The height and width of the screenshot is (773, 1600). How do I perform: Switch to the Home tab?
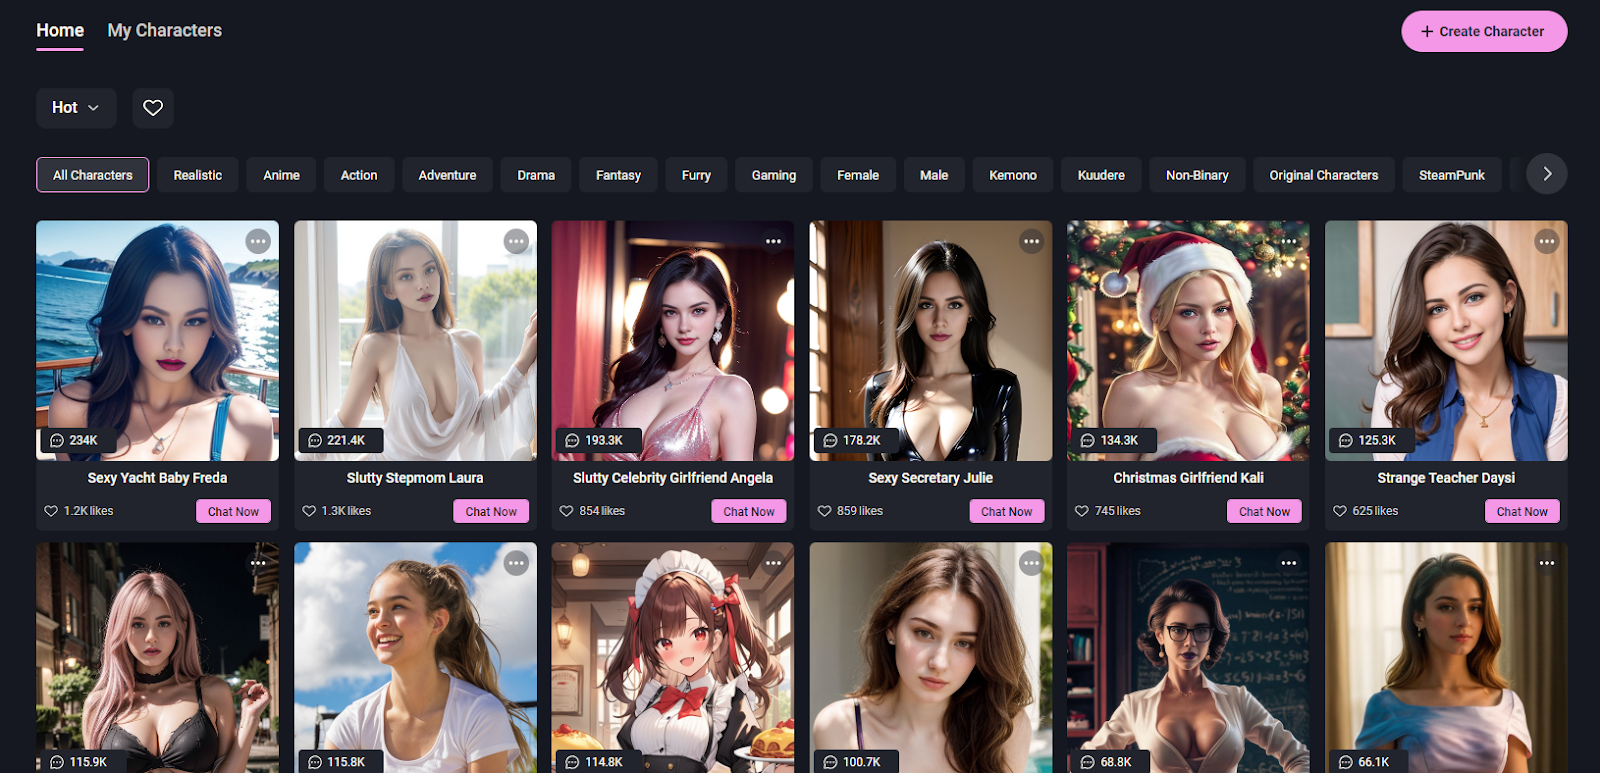click(60, 31)
